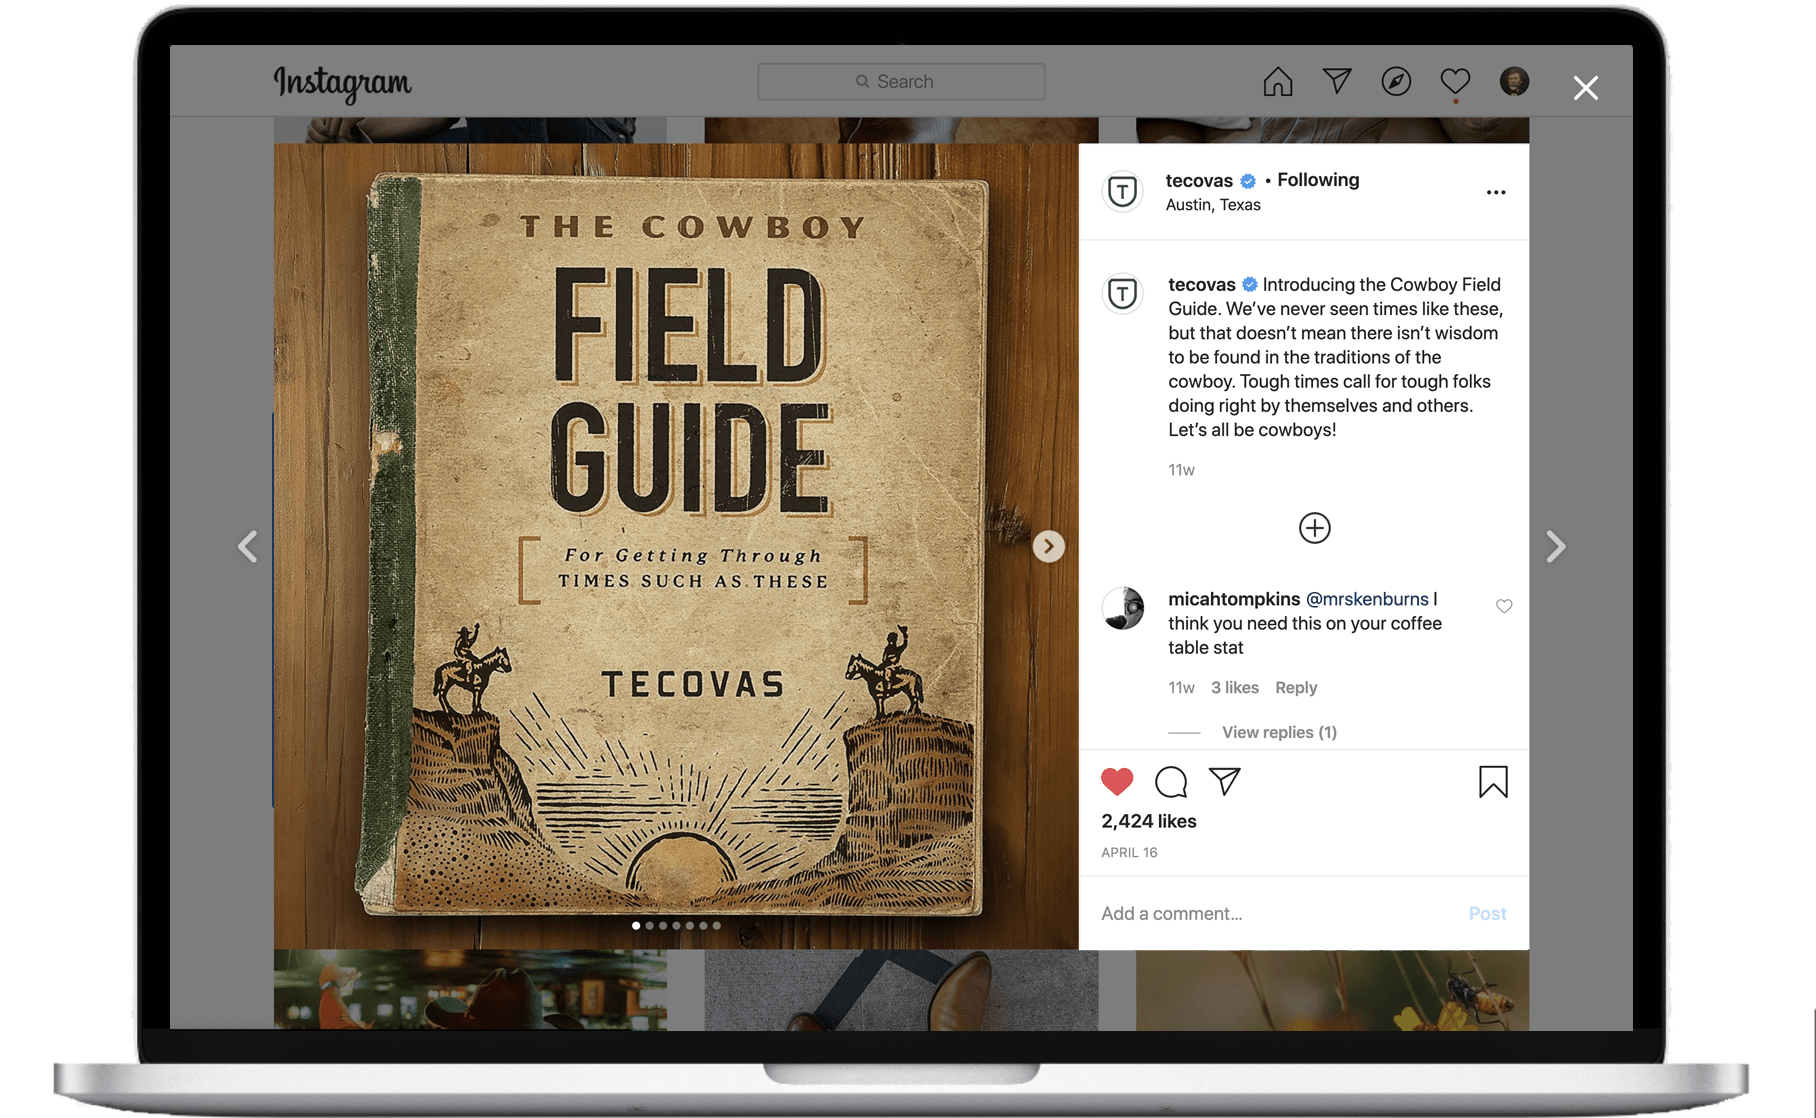Click the Following button

(x=1318, y=180)
